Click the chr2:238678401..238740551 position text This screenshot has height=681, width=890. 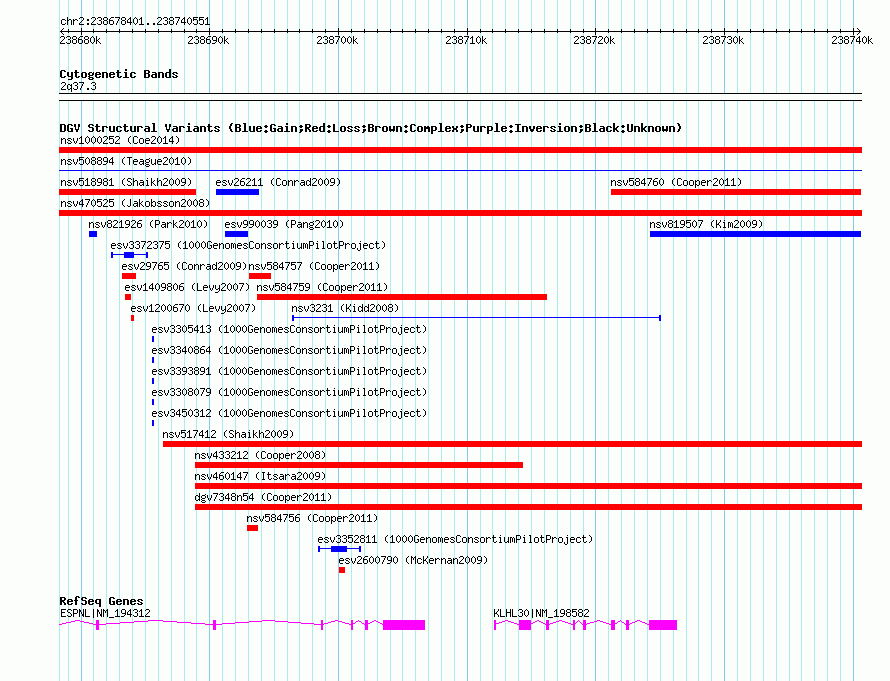coord(135,21)
